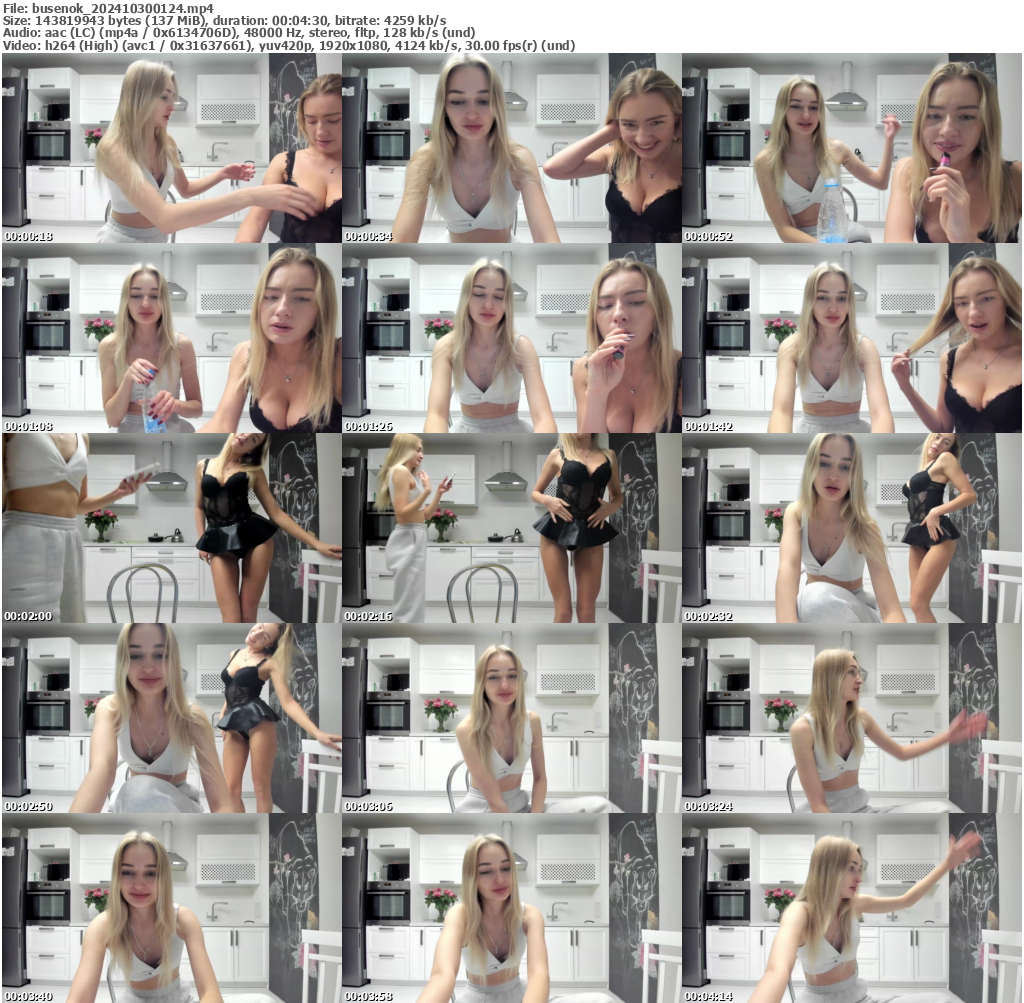The image size is (1024, 1003).
Task: Click the thumbnail showing timestamp 00:01:08
Action: coord(170,340)
